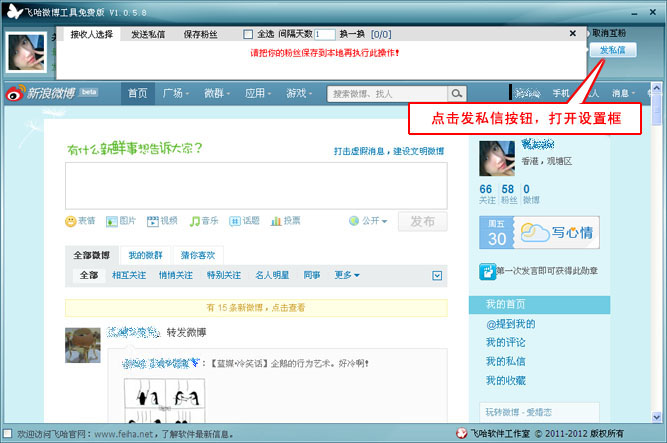Expand the 广场 dropdown menu

[x=176, y=93]
